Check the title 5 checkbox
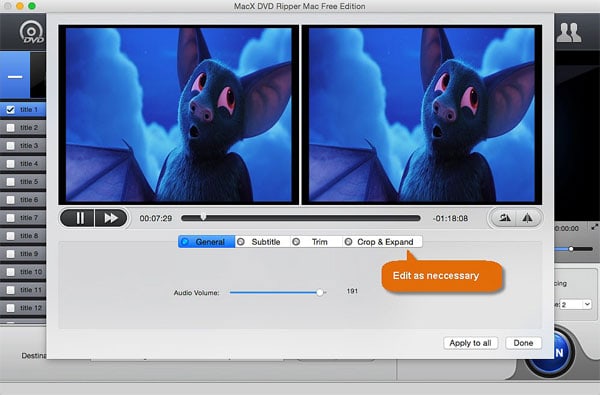Image resolution: width=600 pixels, height=395 pixels. [11, 182]
